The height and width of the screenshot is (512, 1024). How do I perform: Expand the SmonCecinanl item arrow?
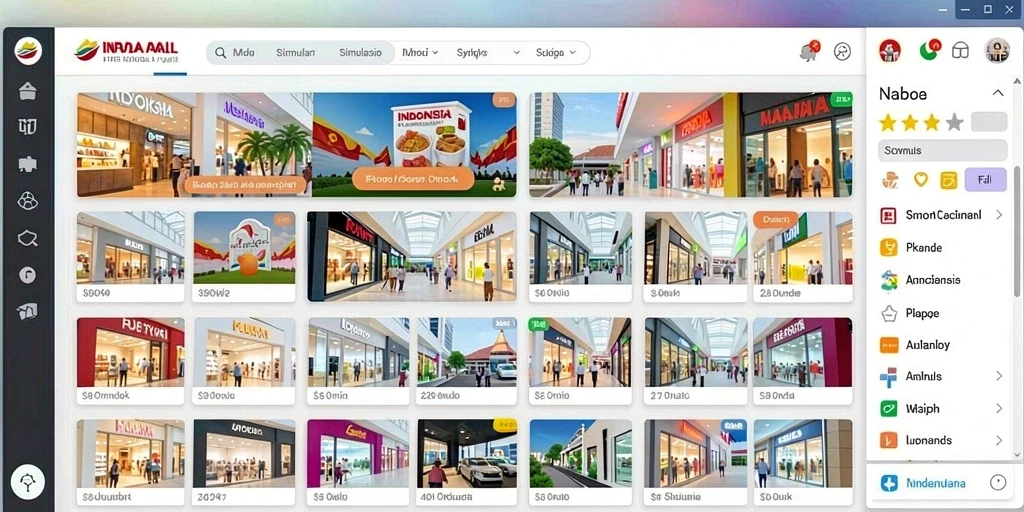coord(999,214)
